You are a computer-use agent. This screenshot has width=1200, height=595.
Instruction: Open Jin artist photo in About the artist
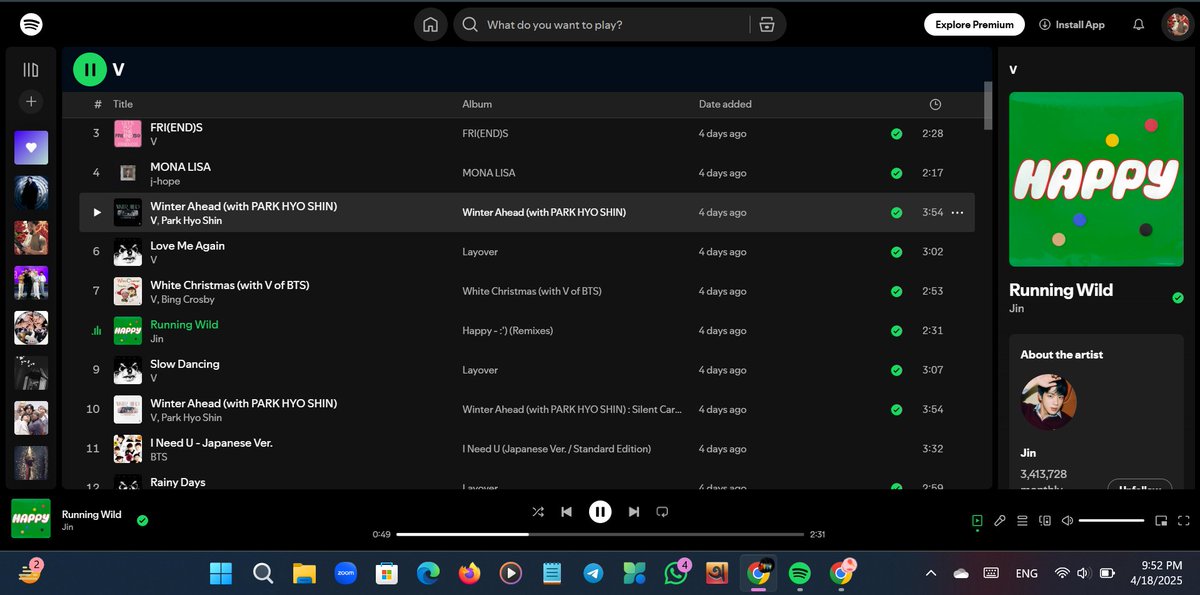(1048, 403)
